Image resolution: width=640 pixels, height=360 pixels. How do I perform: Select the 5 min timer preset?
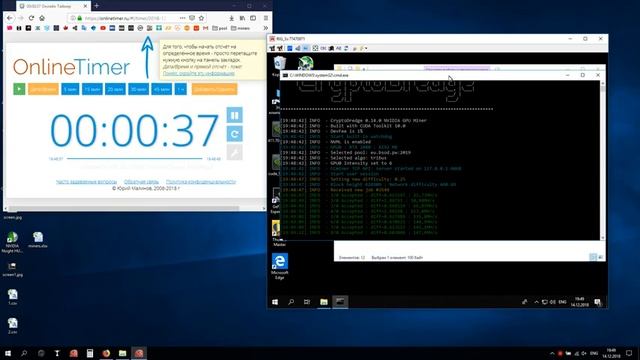(x=70, y=89)
